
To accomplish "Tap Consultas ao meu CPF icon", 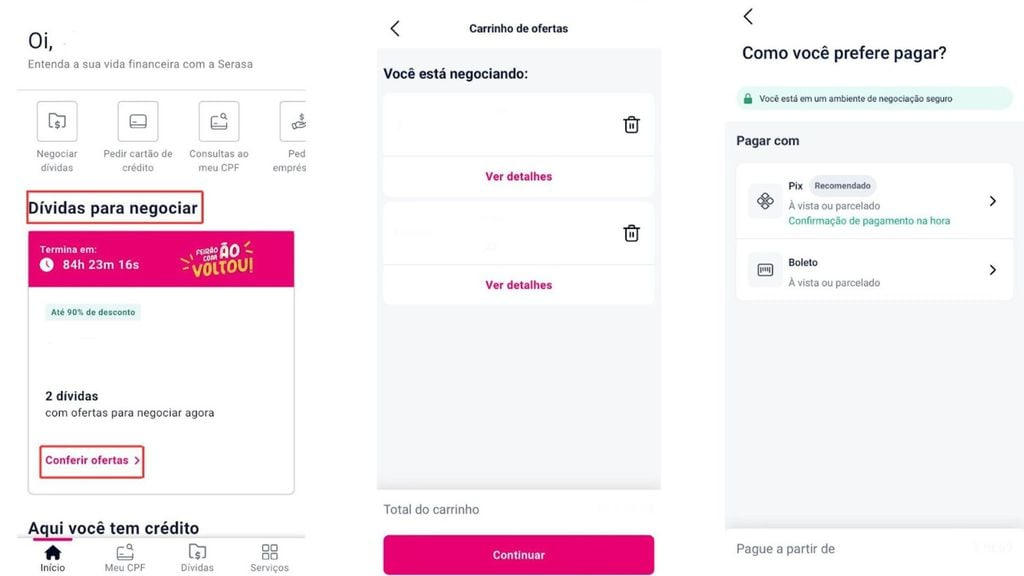I will pyautogui.click(x=219, y=122).
